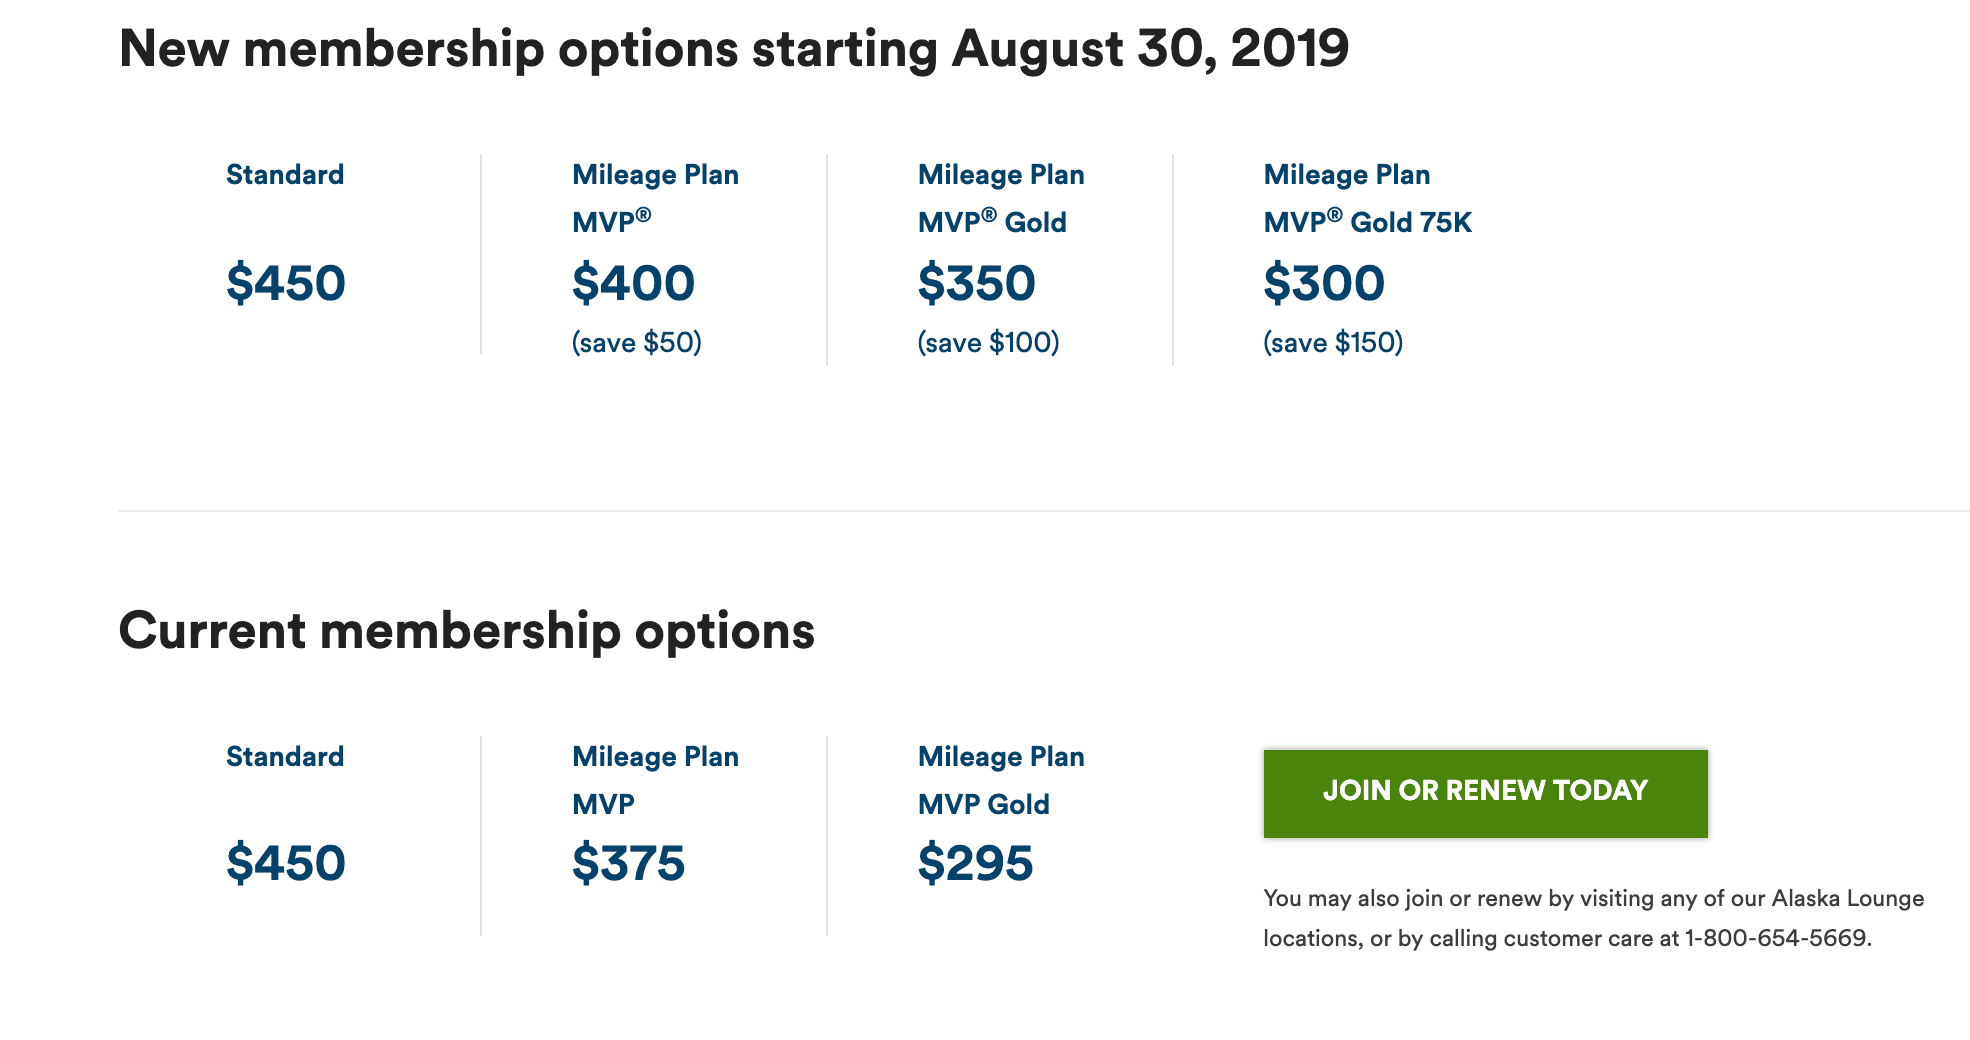The image size is (1970, 1040).
Task: Click the new Mileage Plan MVP Gold label
Action: 1001,199
